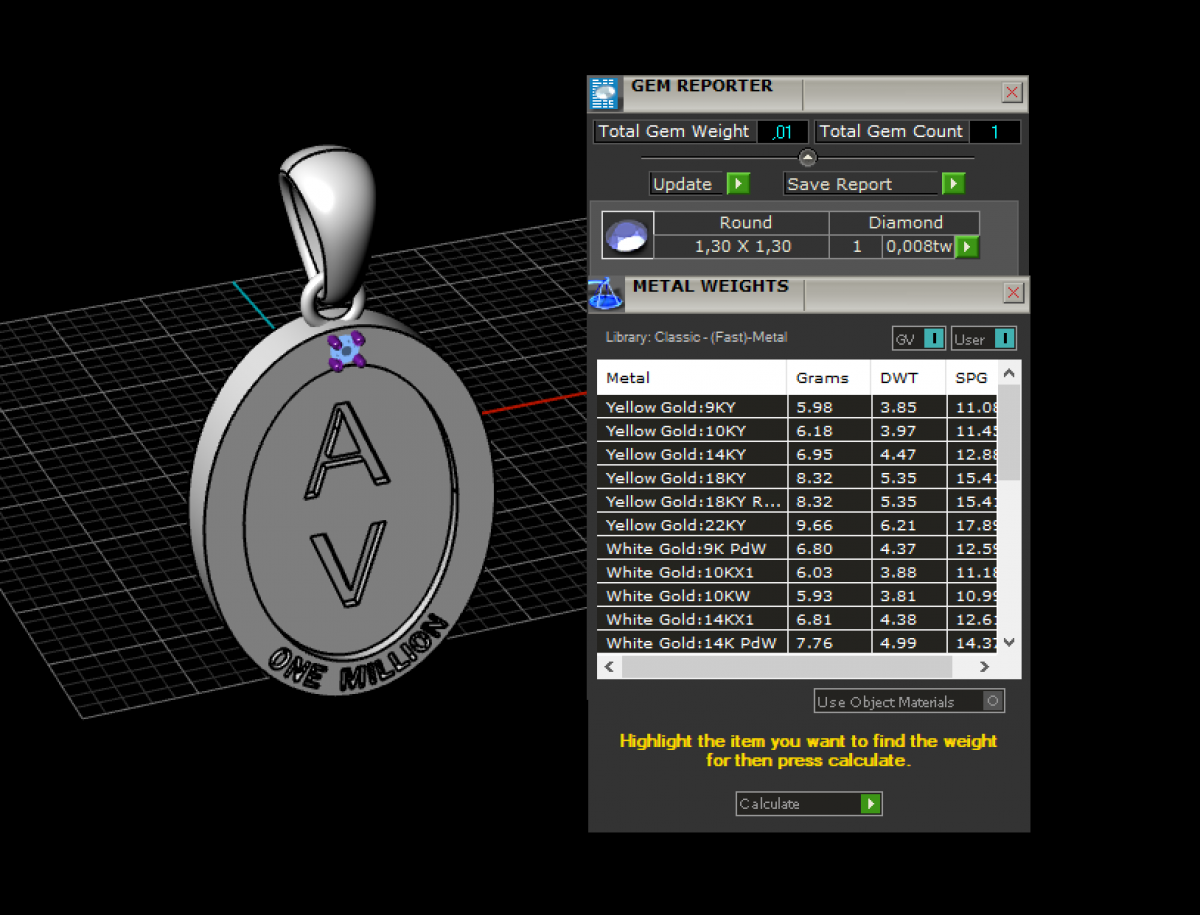Viewport: 1200px width, 915px height.
Task: Select the White Gold:14KX1 row
Action: pyautogui.click(x=798, y=619)
